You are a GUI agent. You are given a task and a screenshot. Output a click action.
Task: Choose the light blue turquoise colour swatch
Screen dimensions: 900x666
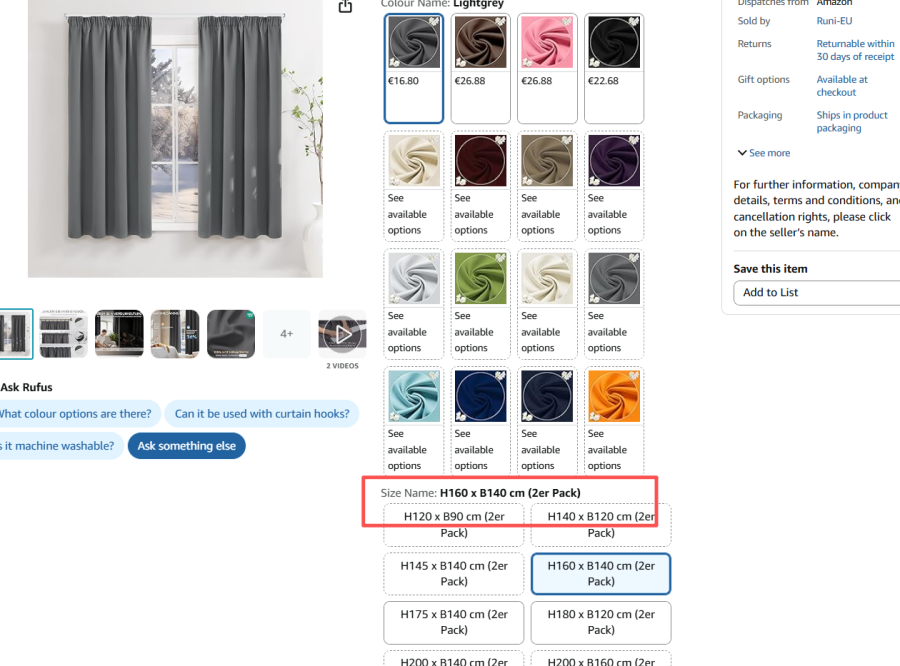coord(414,421)
